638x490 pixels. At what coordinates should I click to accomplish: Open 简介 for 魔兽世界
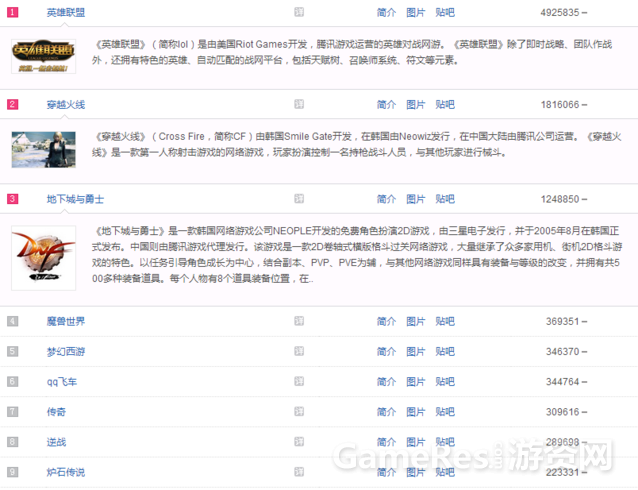386,321
